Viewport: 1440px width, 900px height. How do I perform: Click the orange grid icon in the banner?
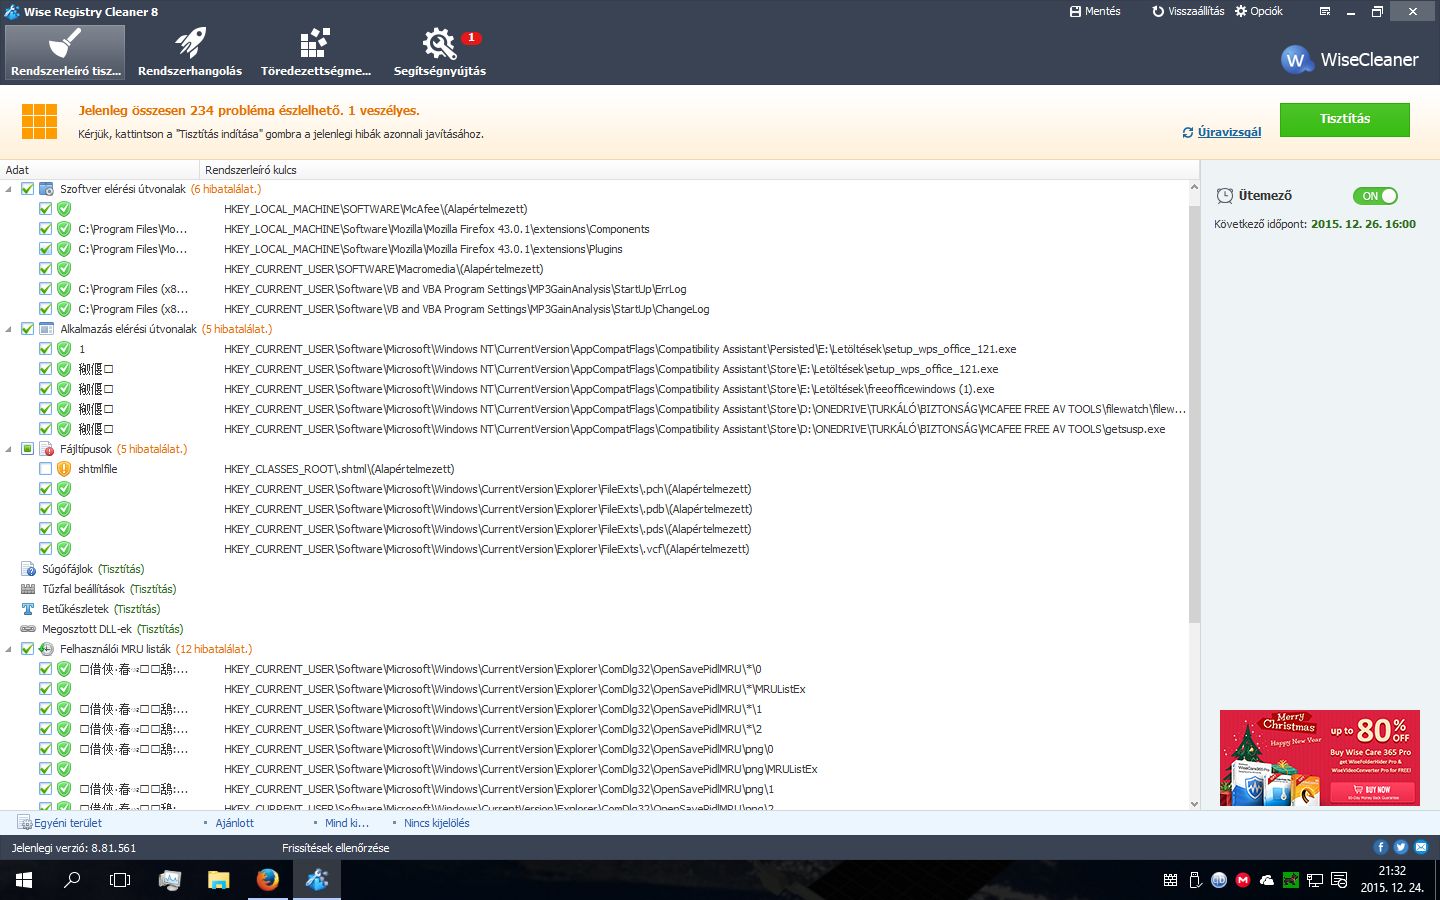coord(39,121)
